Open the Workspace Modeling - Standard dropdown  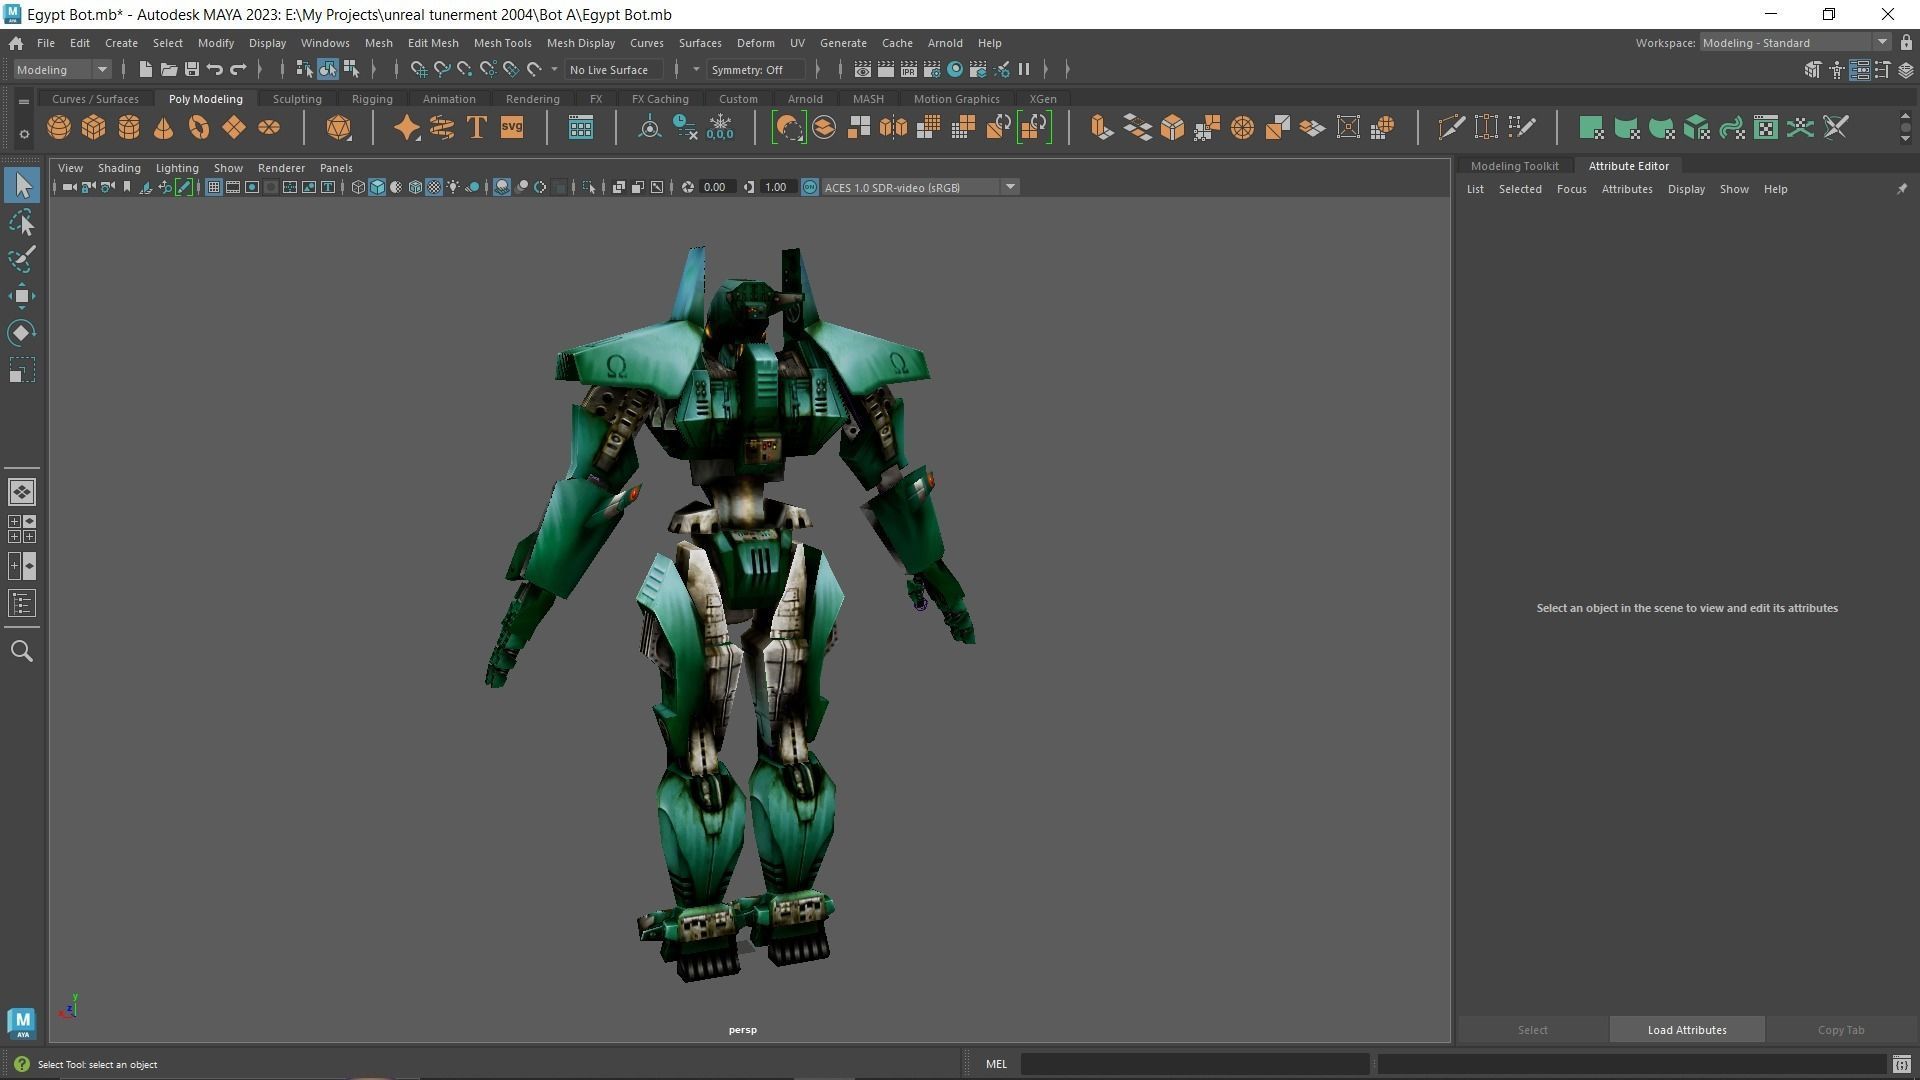(x=1795, y=43)
